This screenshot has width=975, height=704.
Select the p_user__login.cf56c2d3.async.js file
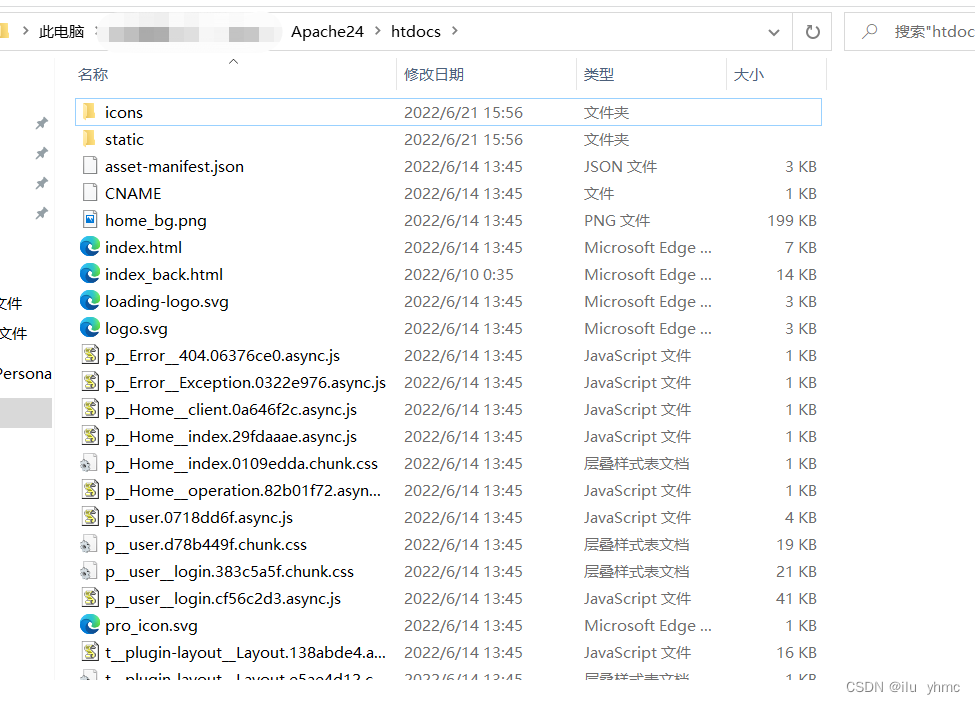(223, 598)
